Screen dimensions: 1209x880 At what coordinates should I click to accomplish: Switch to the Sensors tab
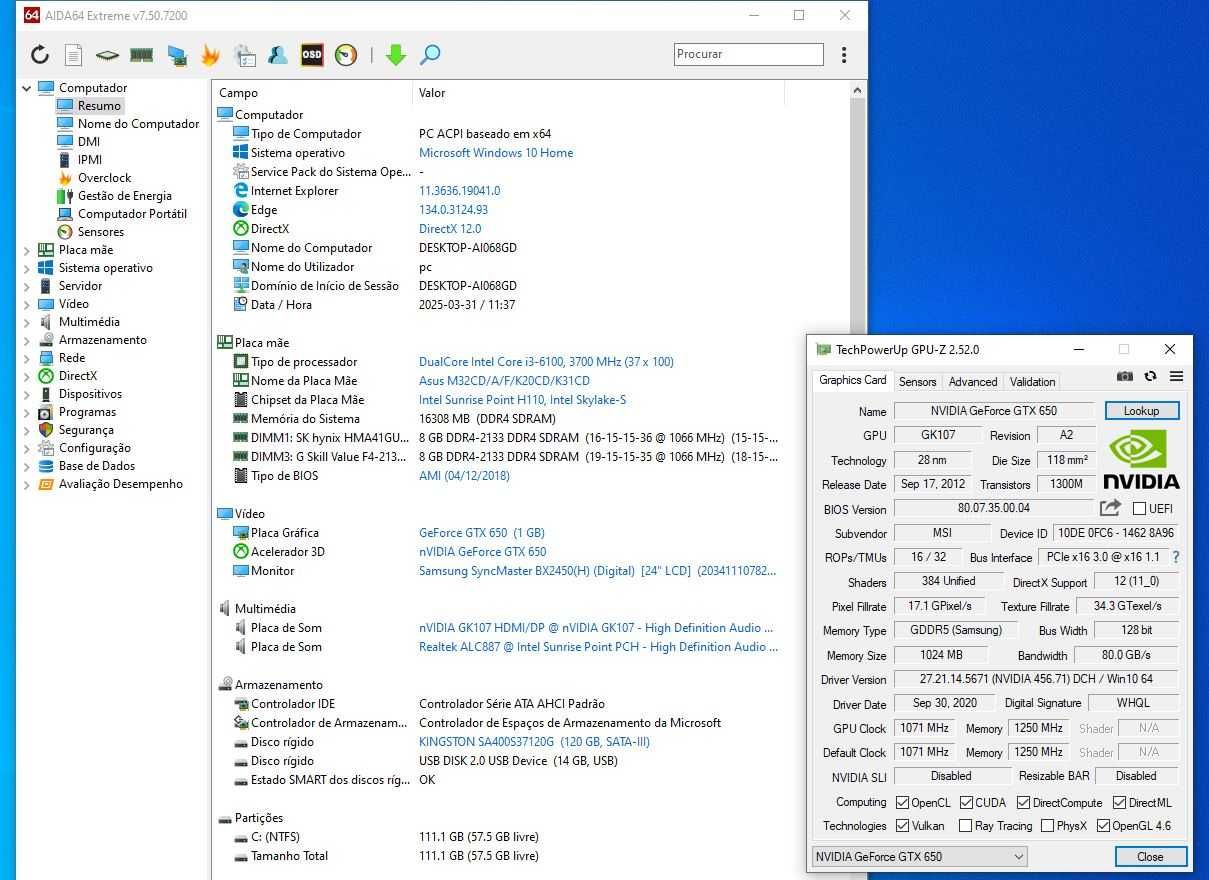(917, 381)
